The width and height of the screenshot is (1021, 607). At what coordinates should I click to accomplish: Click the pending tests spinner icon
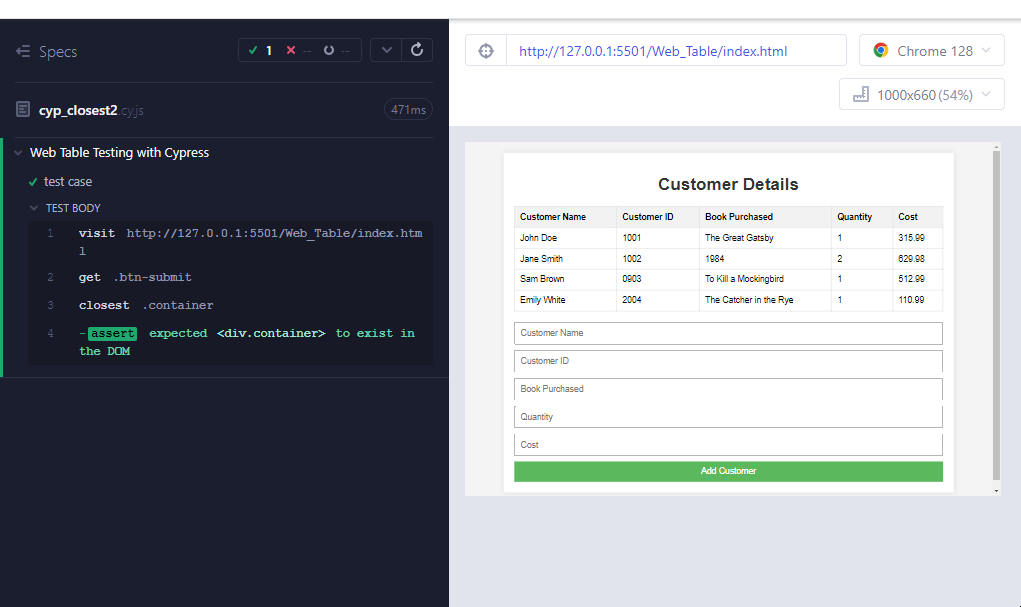click(x=329, y=50)
